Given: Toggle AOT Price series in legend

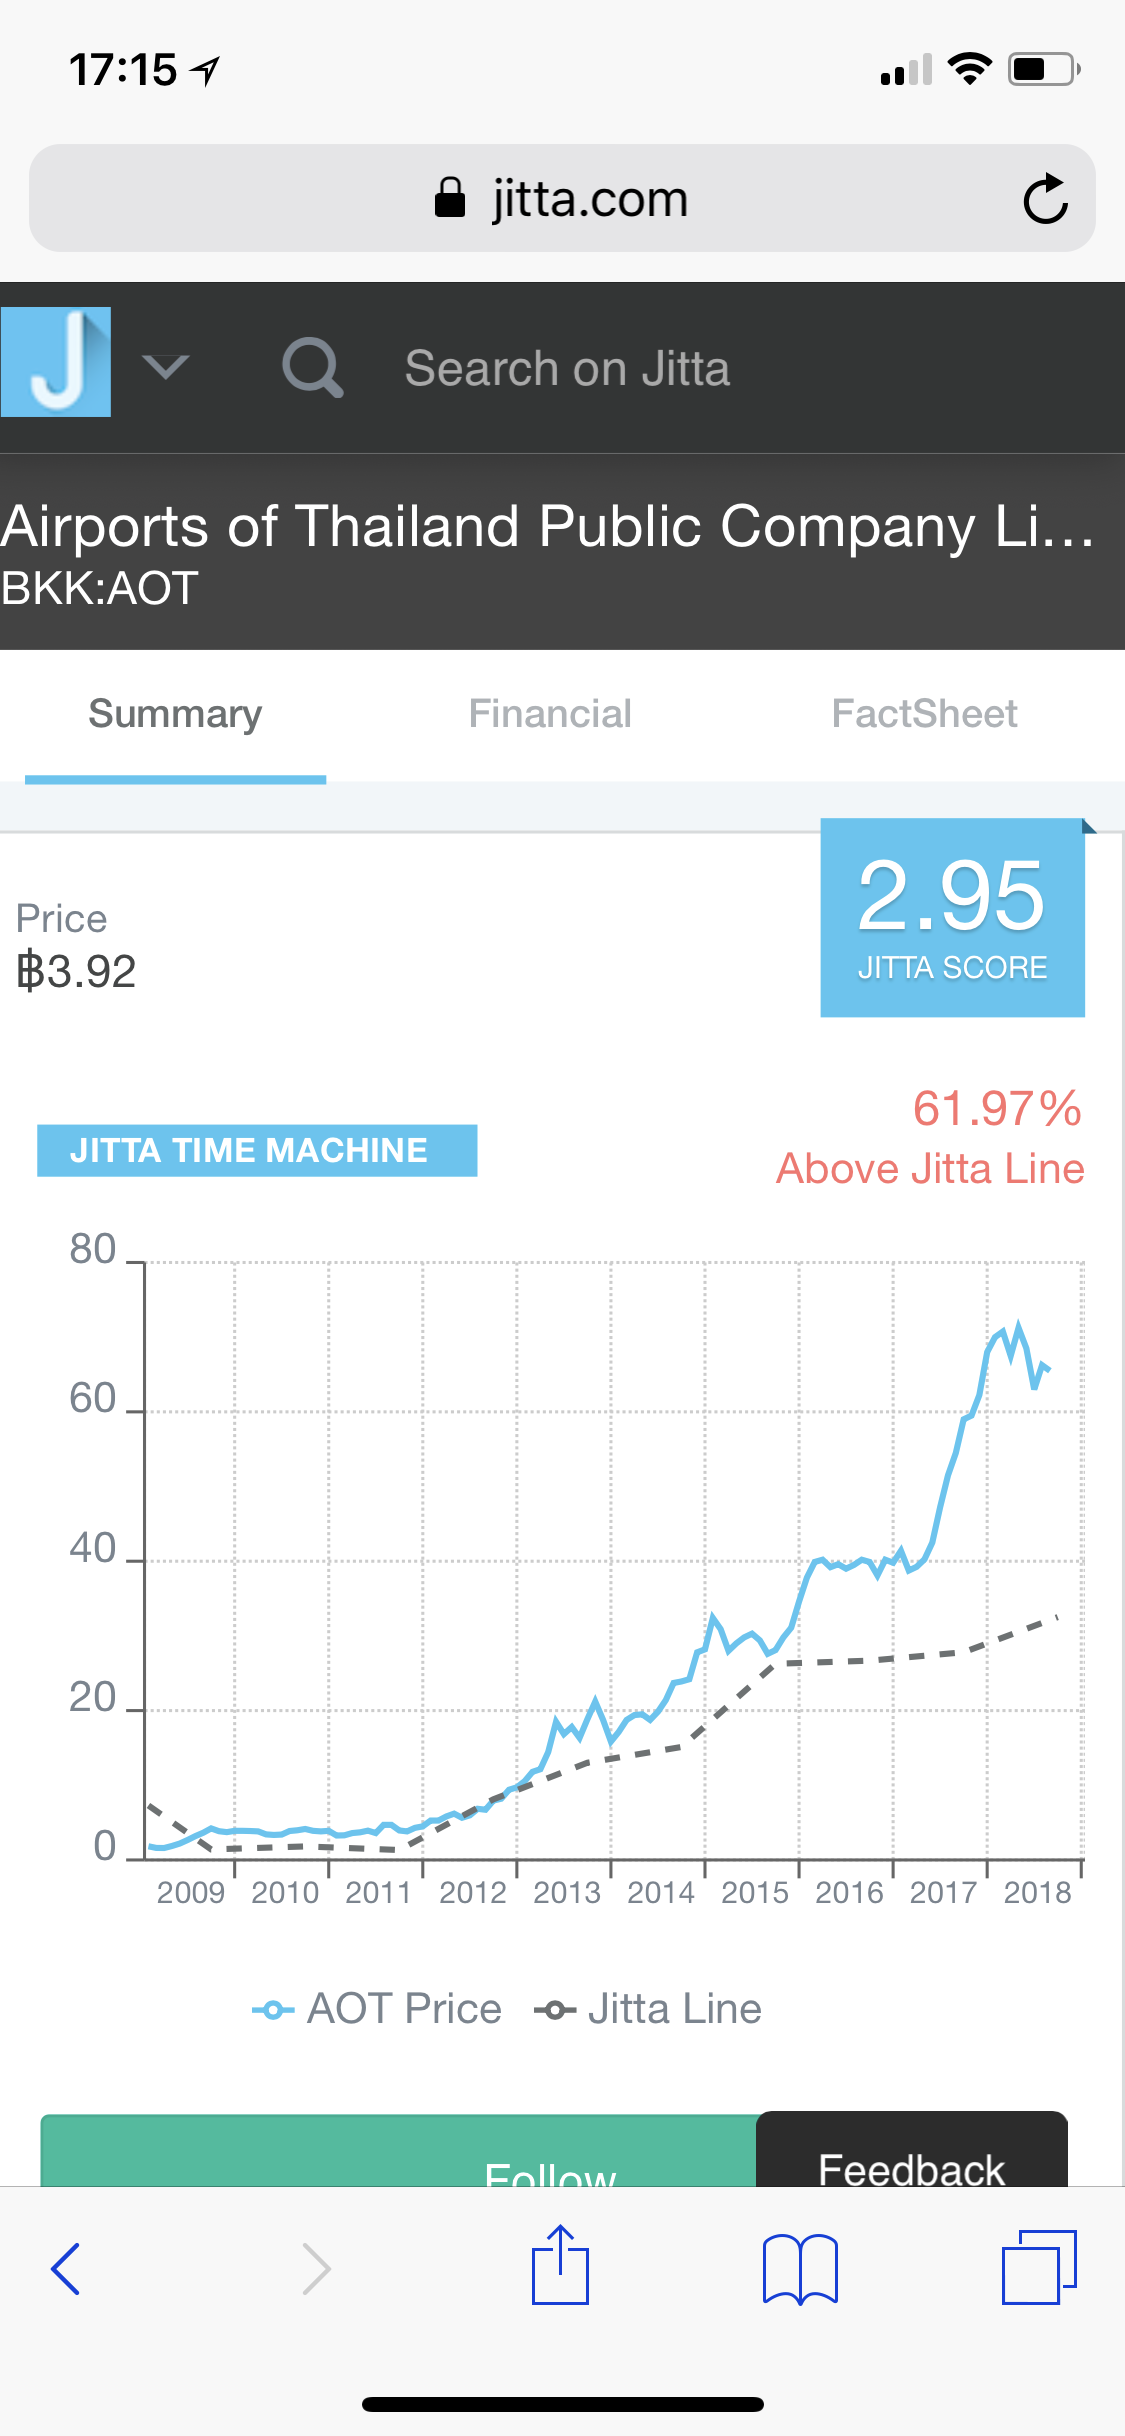Looking at the screenshot, I should [377, 2009].
